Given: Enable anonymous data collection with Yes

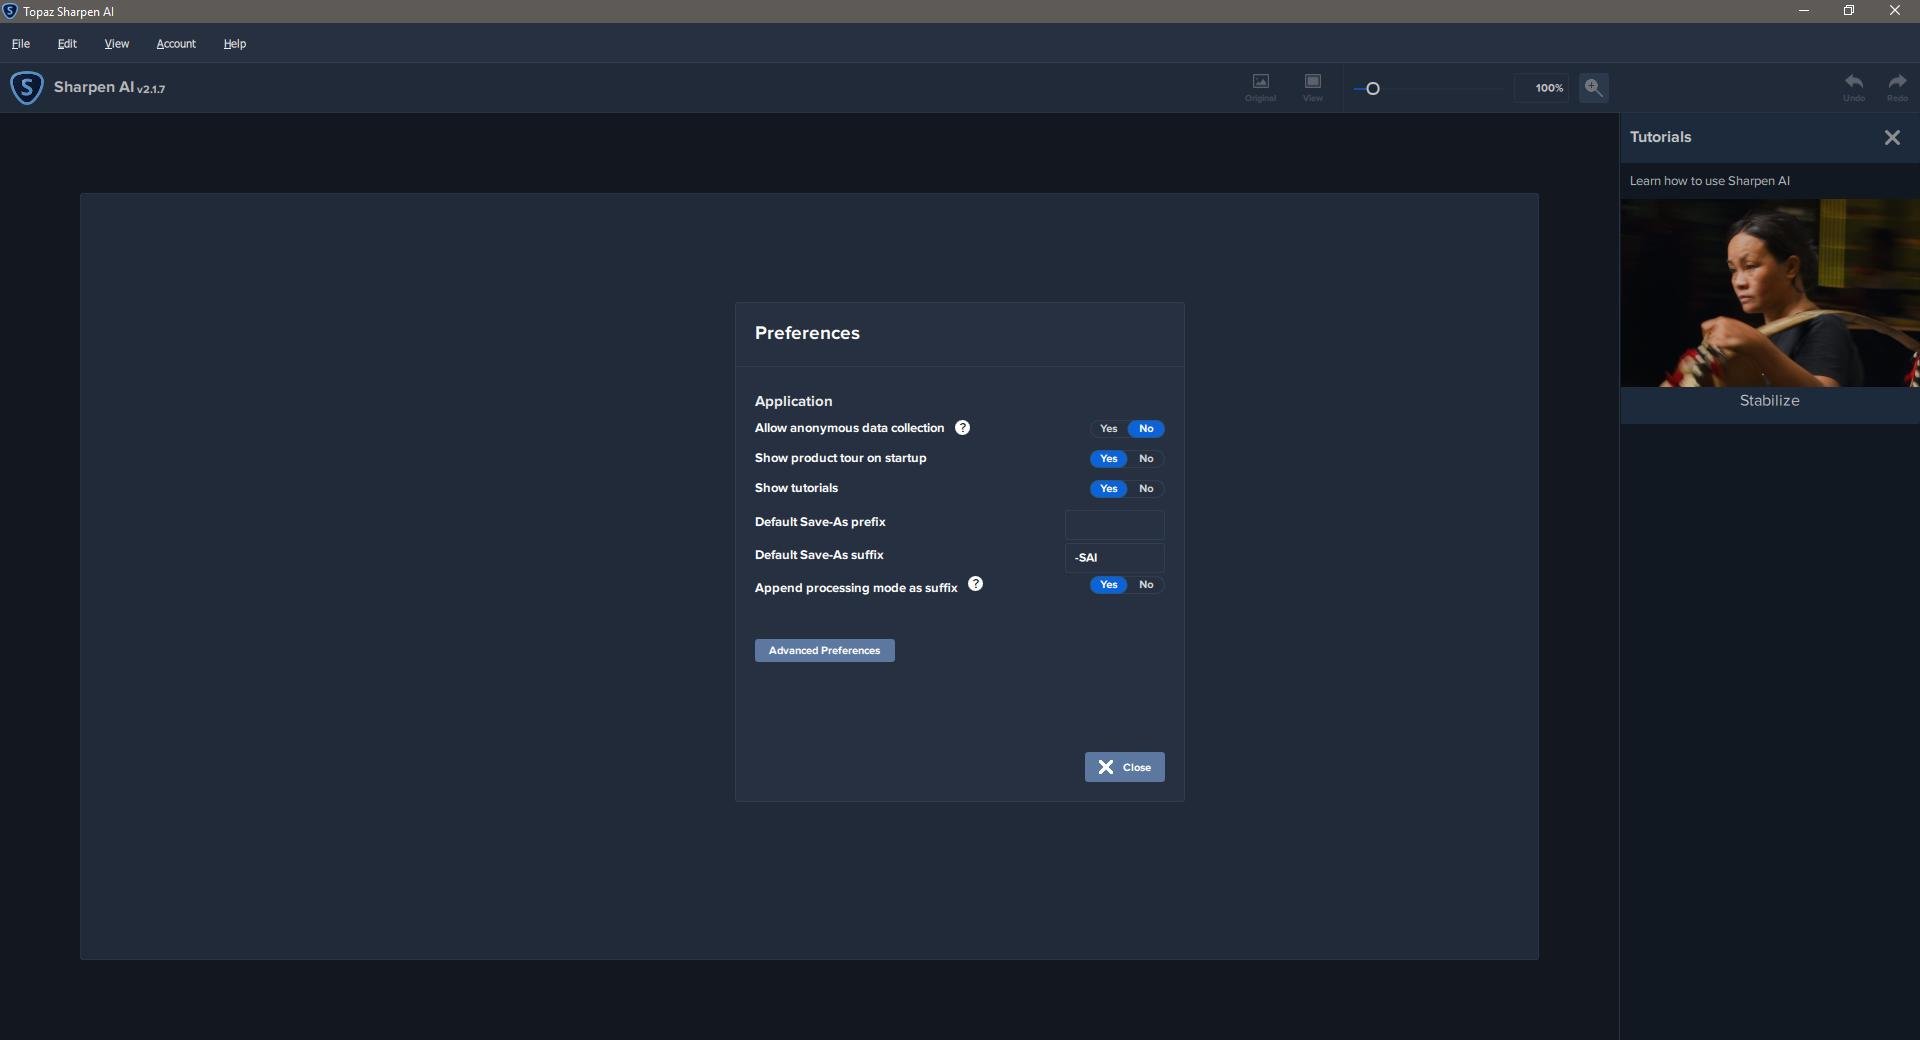Looking at the screenshot, I should pyautogui.click(x=1108, y=429).
